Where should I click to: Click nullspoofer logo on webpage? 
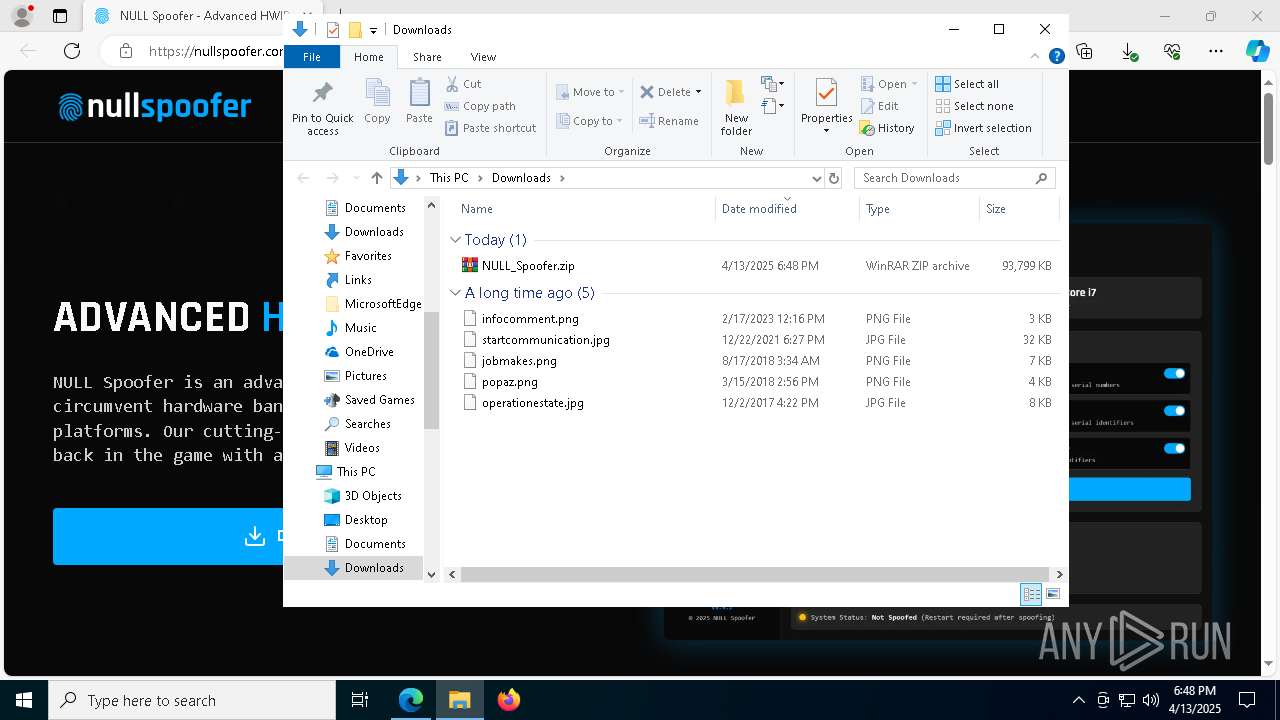point(155,107)
